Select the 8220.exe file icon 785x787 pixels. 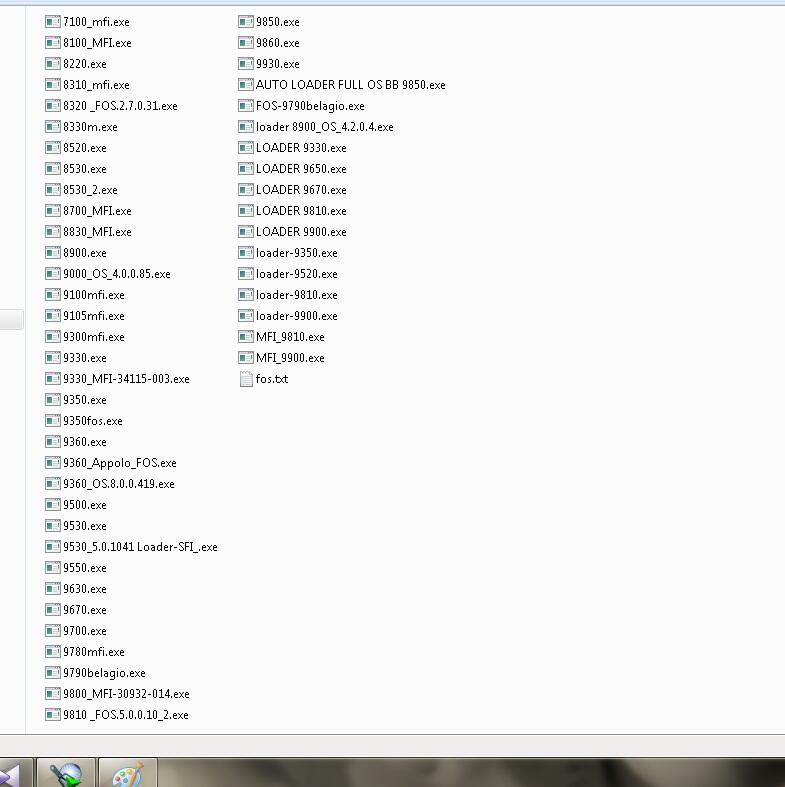(x=53, y=64)
